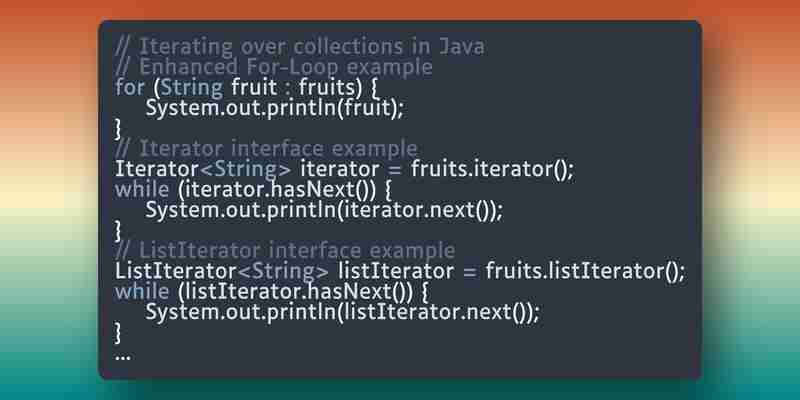
Task: Click 'fruits.iterator();' method call
Action: click(492, 169)
